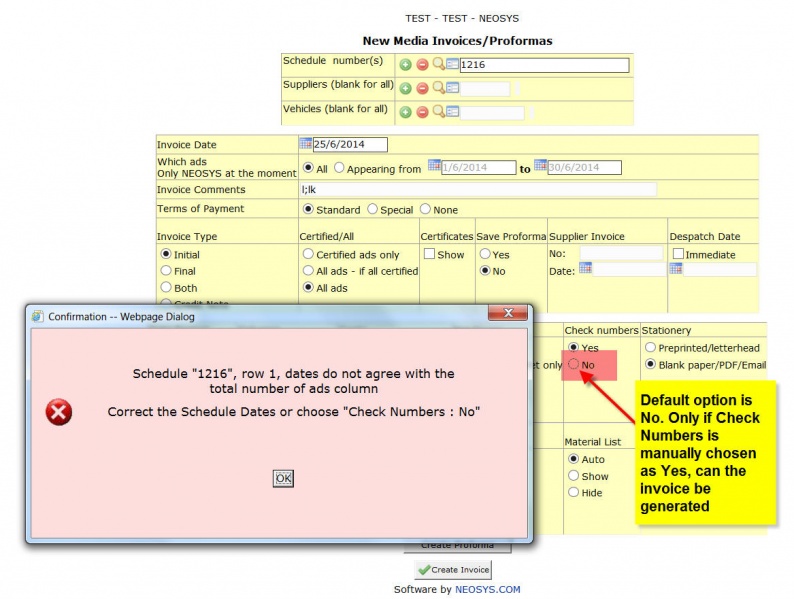Viewport: 794px width, 599px height.
Task: Click OK in the confirmation dialog
Action: 283,478
